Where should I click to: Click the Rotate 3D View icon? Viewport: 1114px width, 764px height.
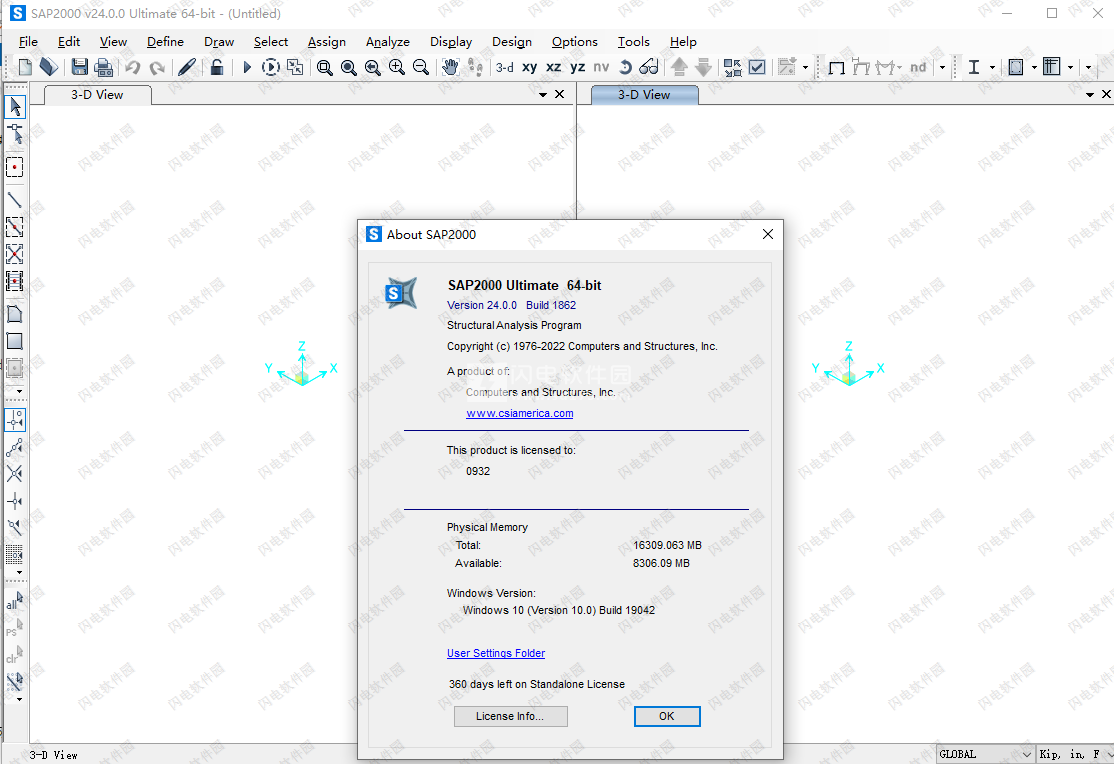[x=625, y=67]
